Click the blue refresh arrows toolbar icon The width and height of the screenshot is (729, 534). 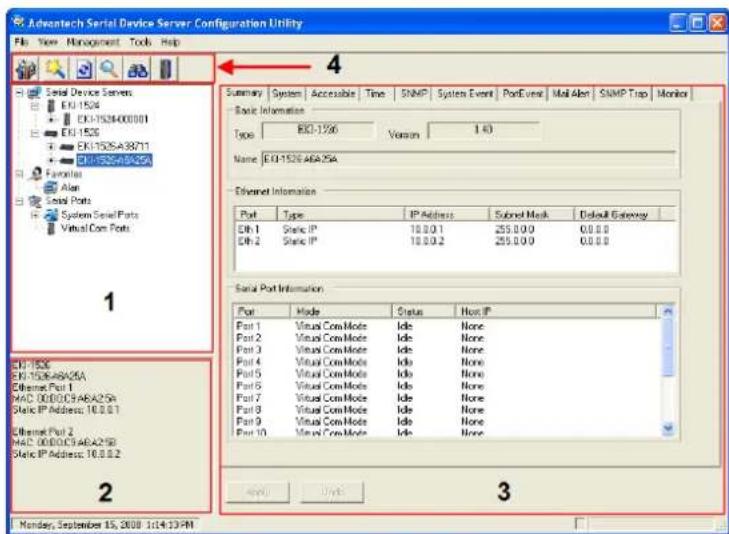pyautogui.click(x=84, y=70)
